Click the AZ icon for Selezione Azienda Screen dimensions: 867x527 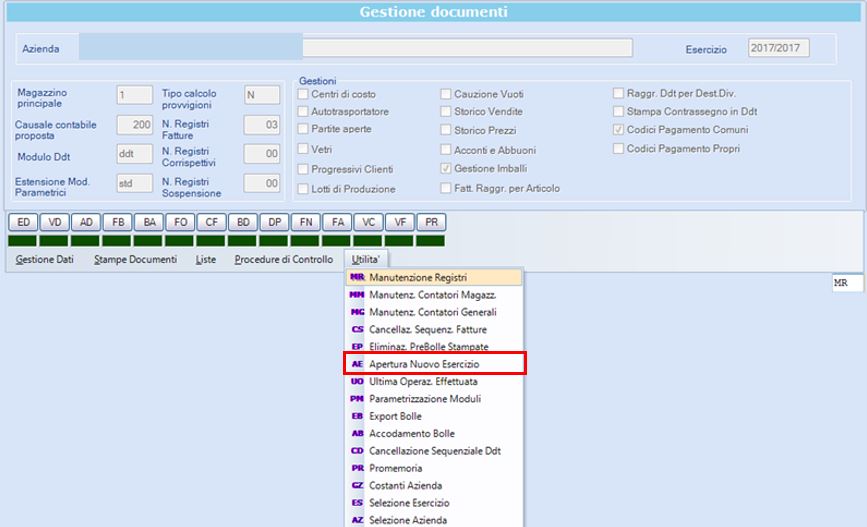click(x=357, y=520)
